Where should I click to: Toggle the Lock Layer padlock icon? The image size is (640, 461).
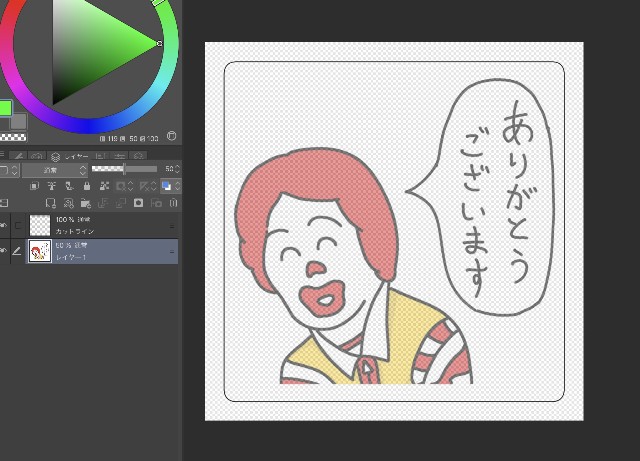pyautogui.click(x=87, y=186)
